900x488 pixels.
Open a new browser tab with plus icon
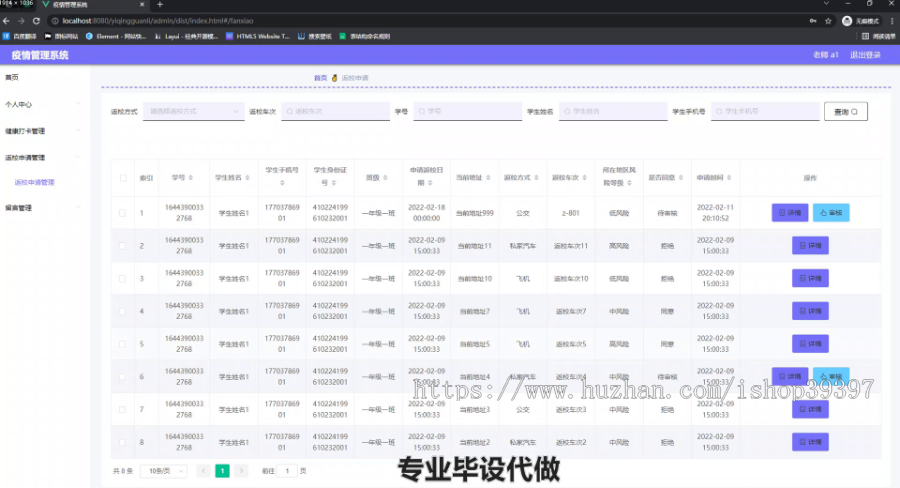pos(160,5)
